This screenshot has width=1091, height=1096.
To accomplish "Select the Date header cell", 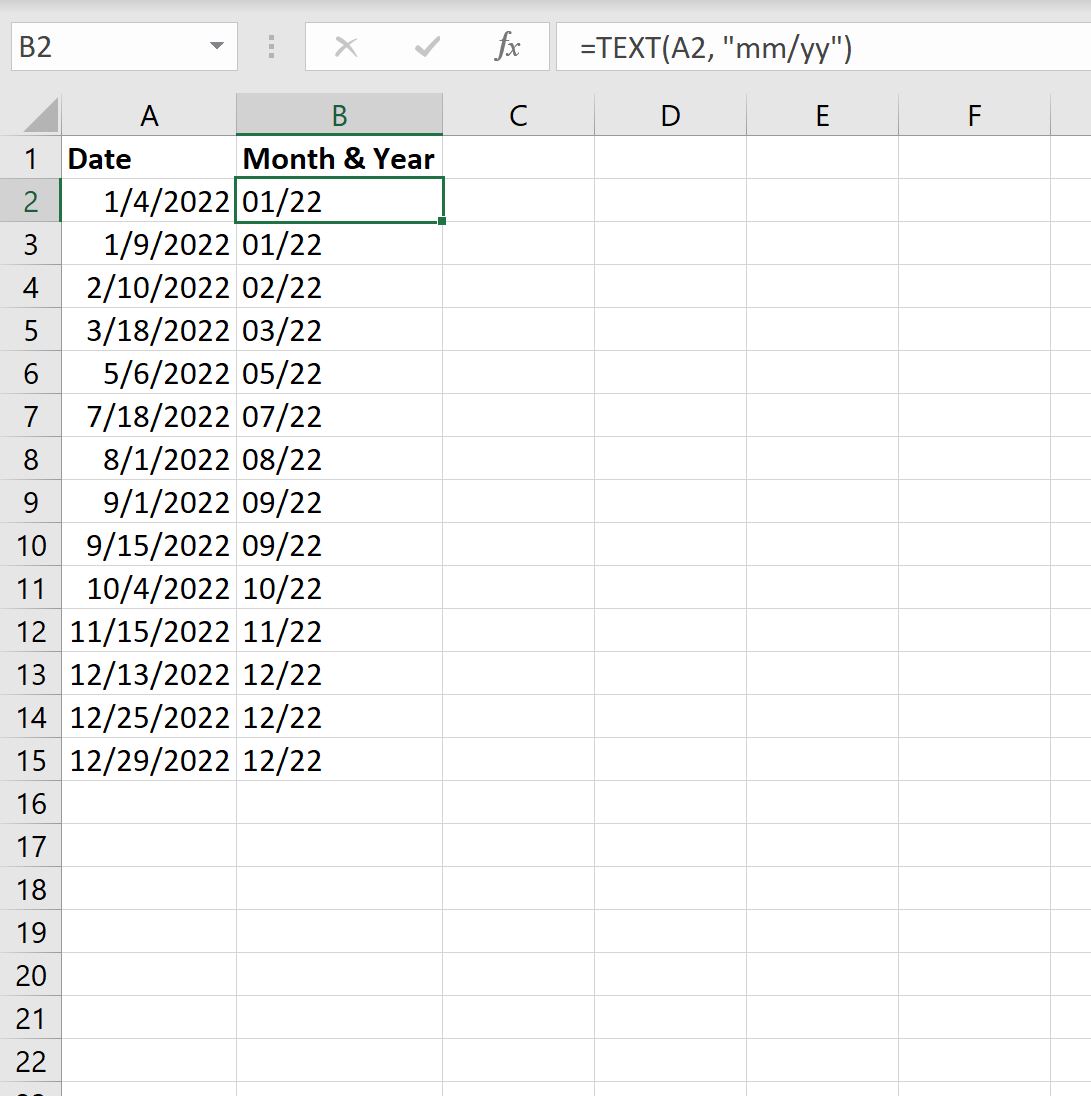I will (149, 158).
